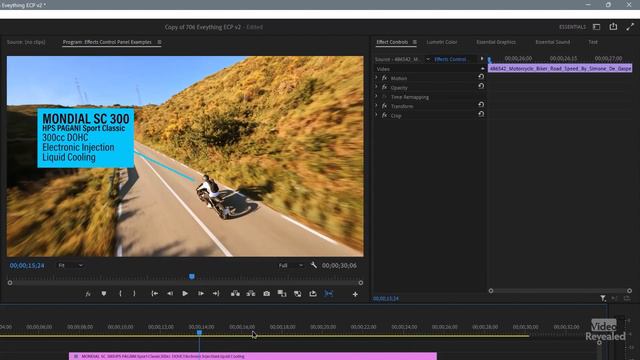The height and width of the screenshot is (360, 640).
Task: Go to In point
Action: (155, 293)
